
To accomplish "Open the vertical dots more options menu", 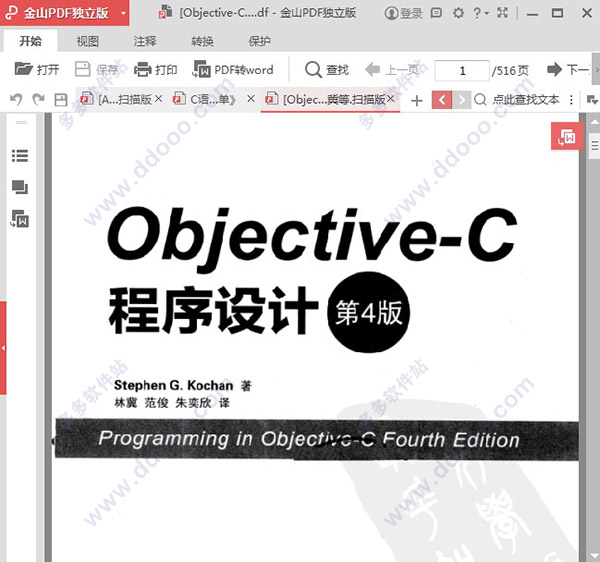I will click(571, 100).
